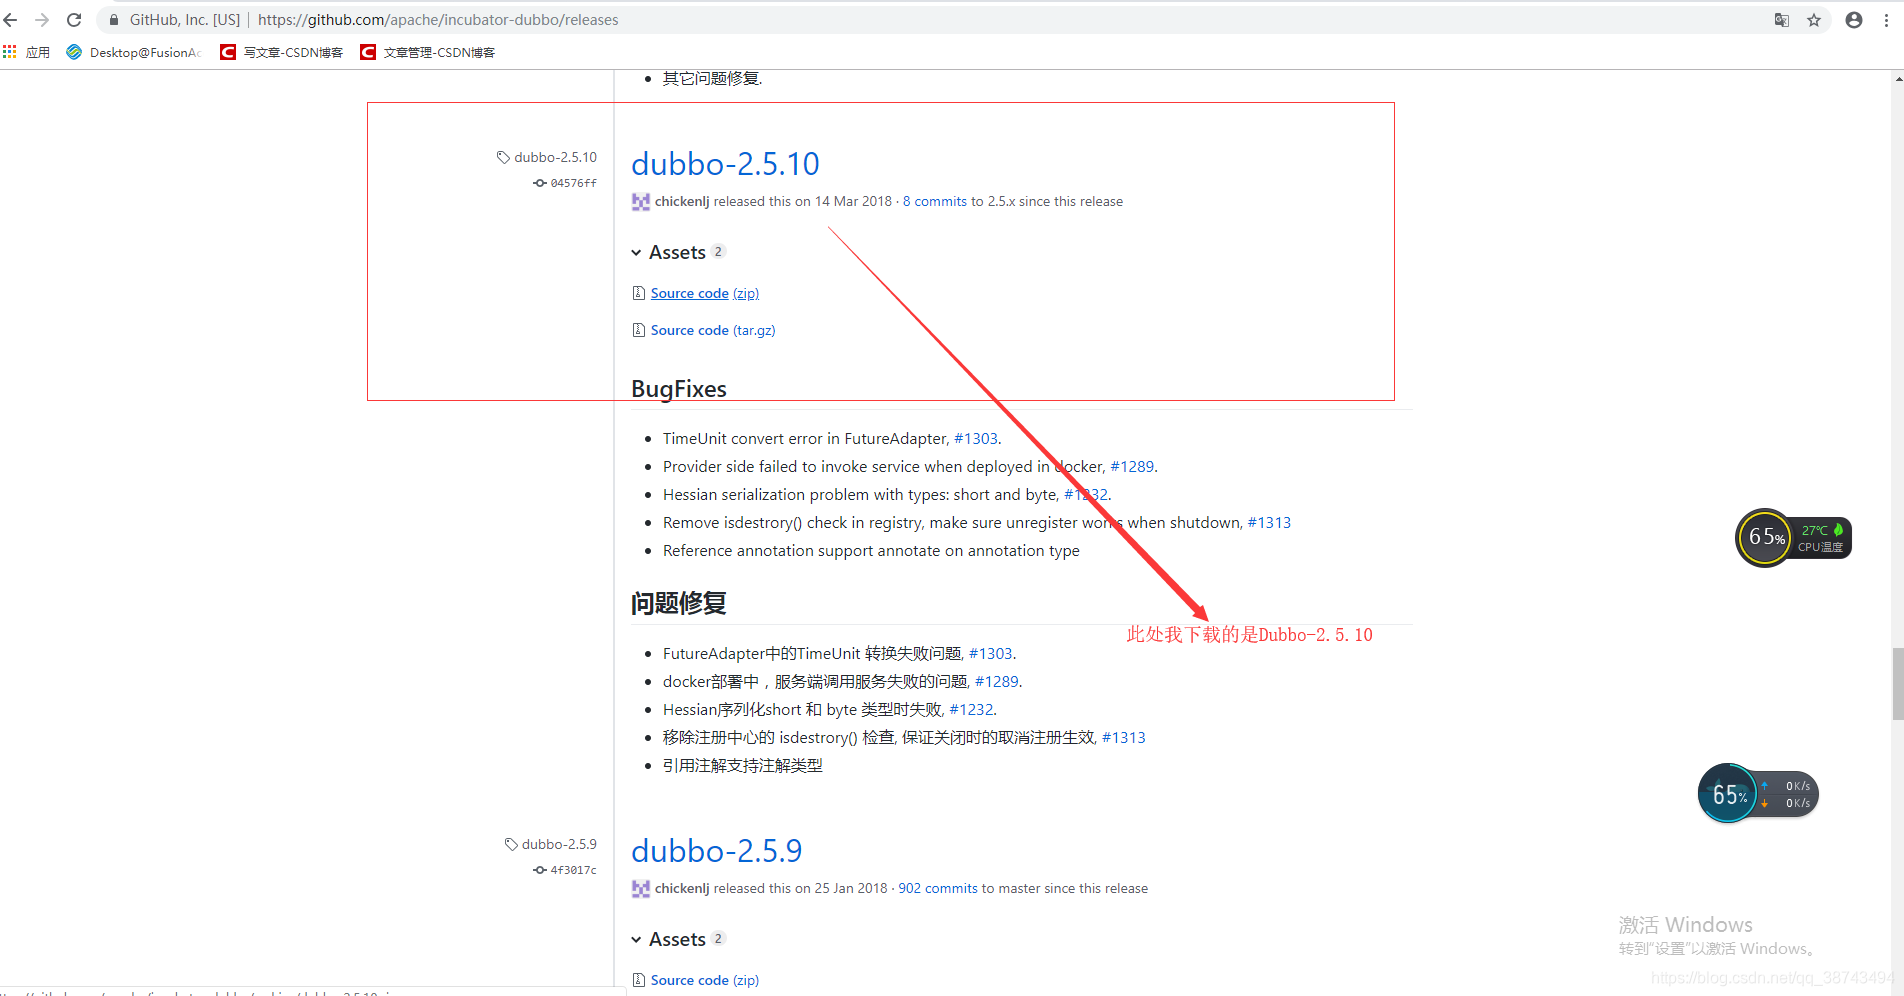Viewport: 1904px width, 996px height.
Task: Download dubbo-2.5.10 Source code (tar.gz)
Action: coord(713,330)
